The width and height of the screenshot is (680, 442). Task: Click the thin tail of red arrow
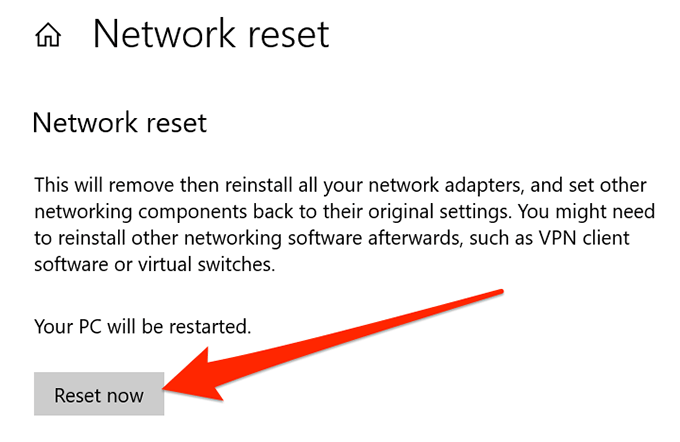(480, 297)
